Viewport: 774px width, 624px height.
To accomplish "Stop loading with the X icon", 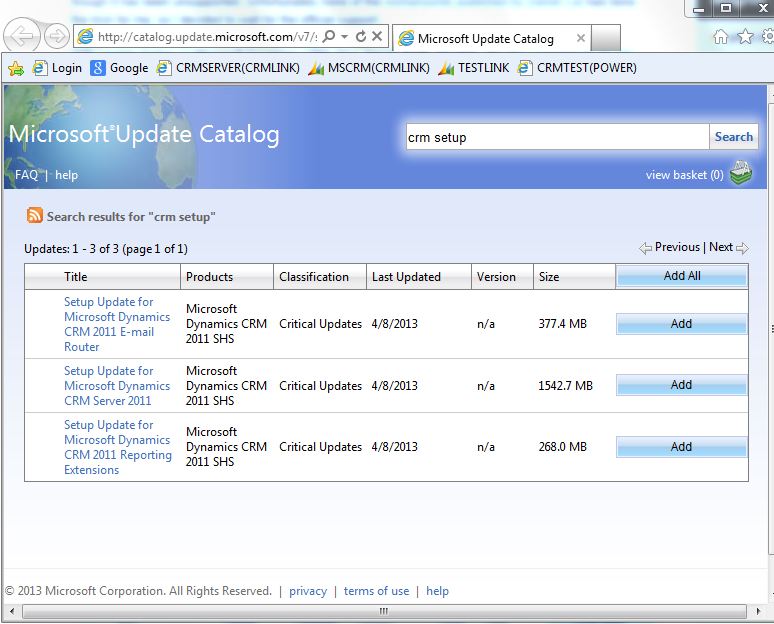I will (x=377, y=36).
